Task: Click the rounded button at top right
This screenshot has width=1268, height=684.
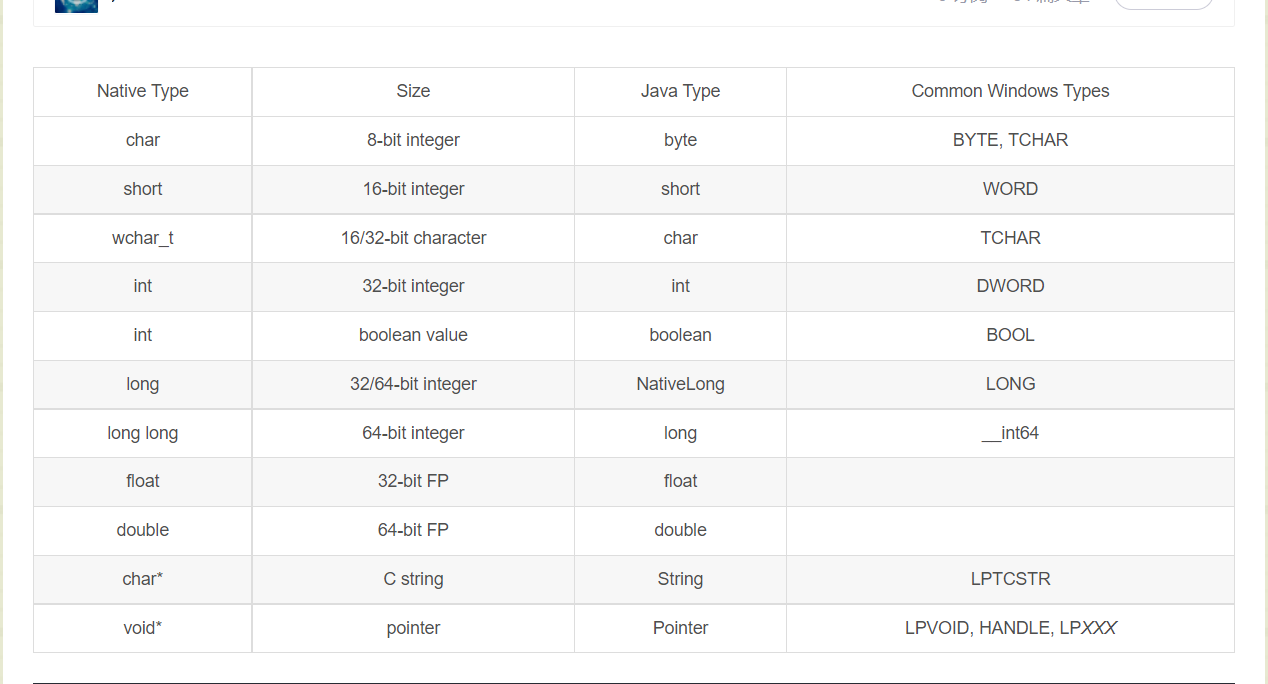Action: pyautogui.click(x=1163, y=3)
